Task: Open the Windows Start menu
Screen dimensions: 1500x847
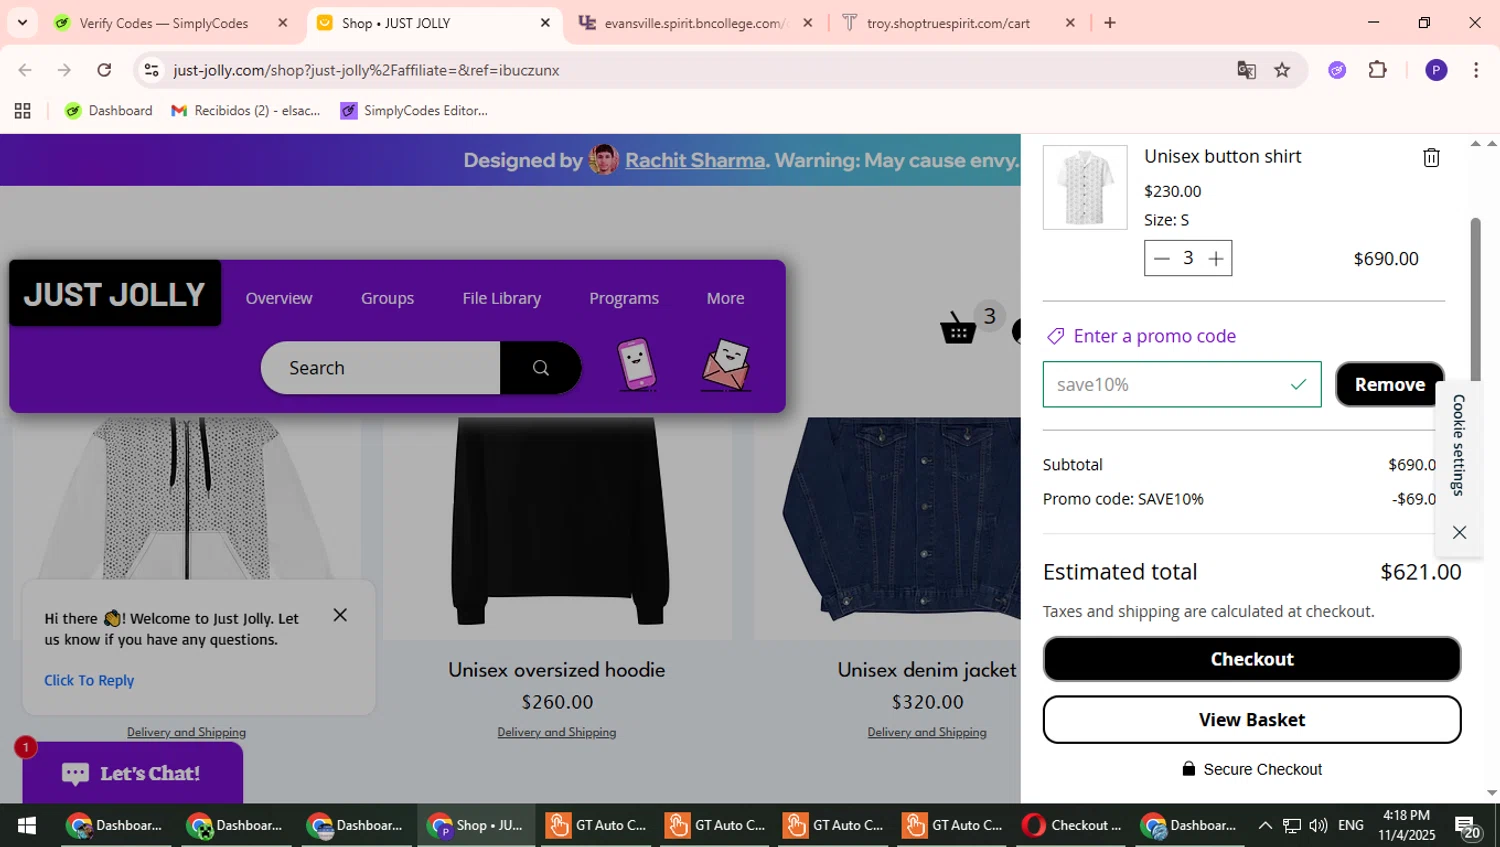Action: [x=27, y=826]
